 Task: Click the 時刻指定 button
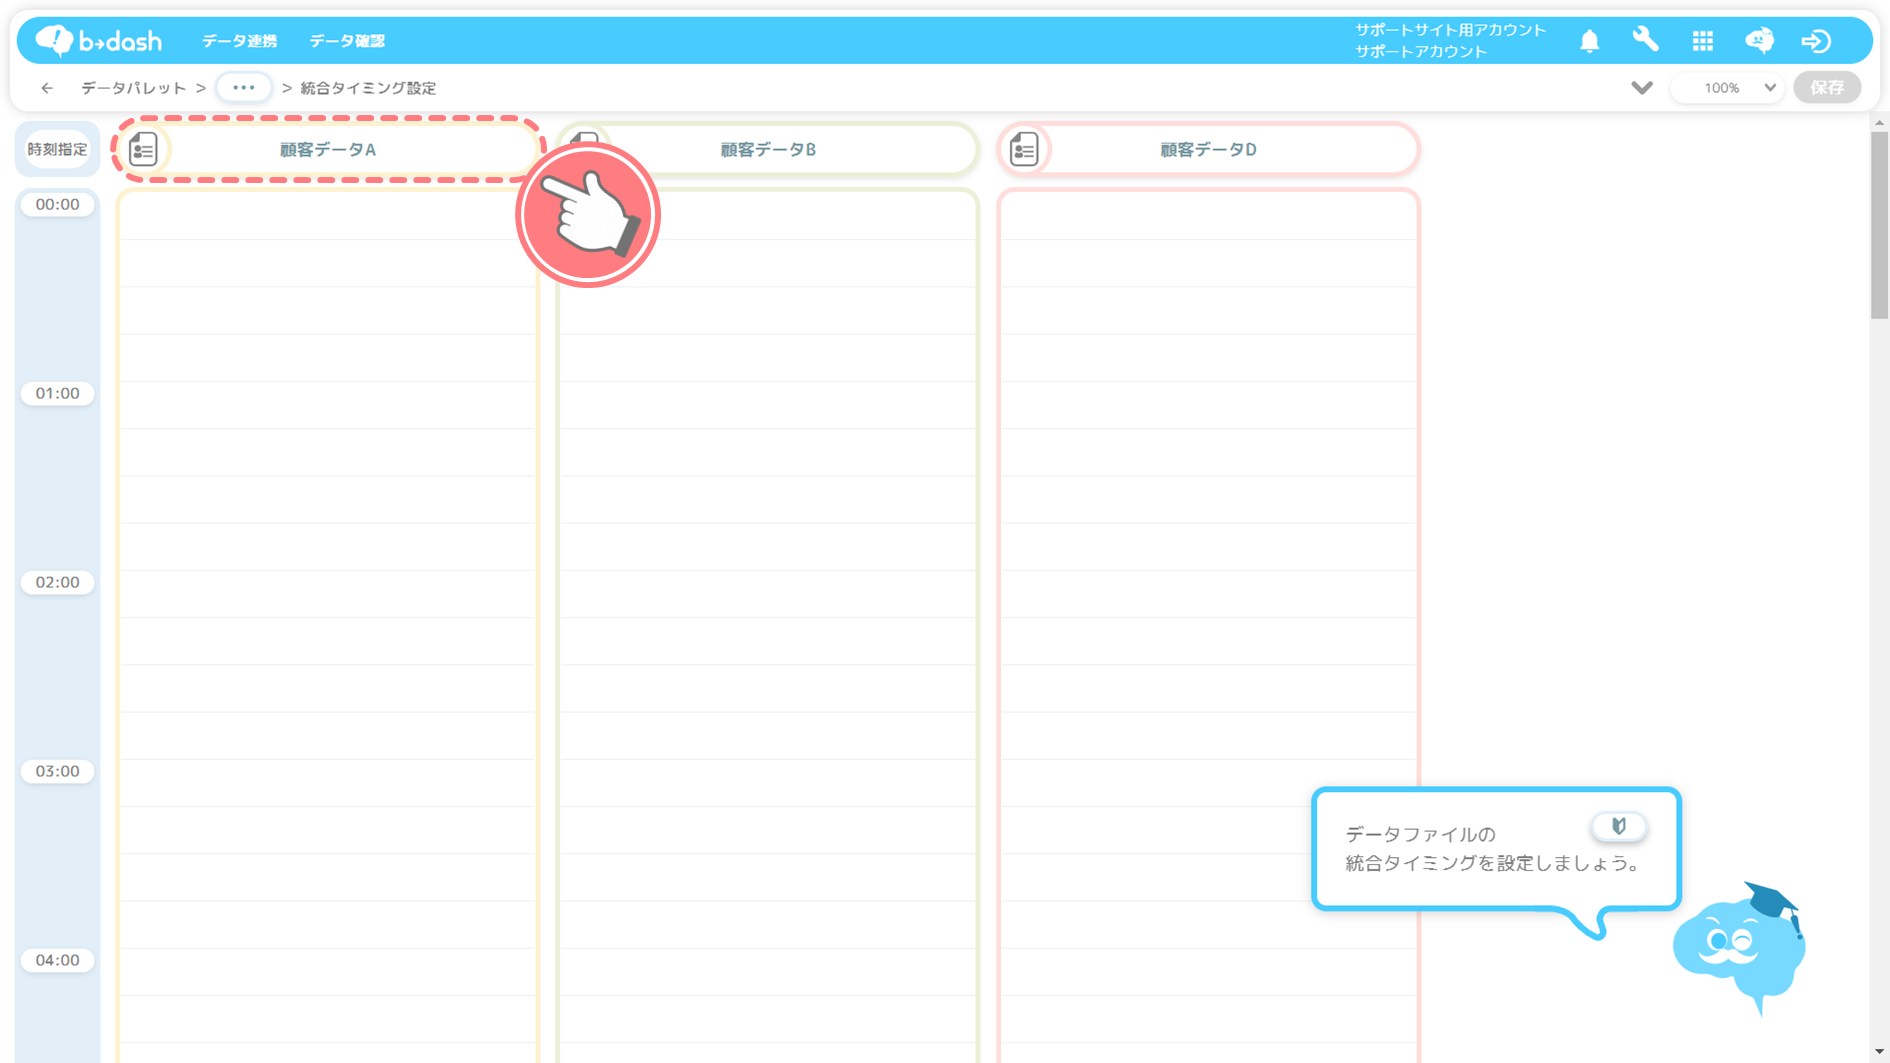57,149
